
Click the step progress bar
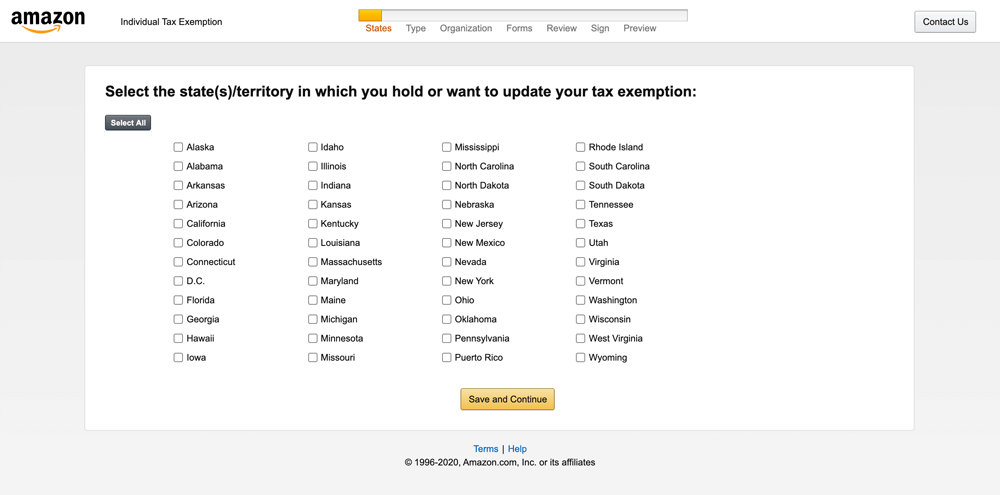click(x=523, y=15)
